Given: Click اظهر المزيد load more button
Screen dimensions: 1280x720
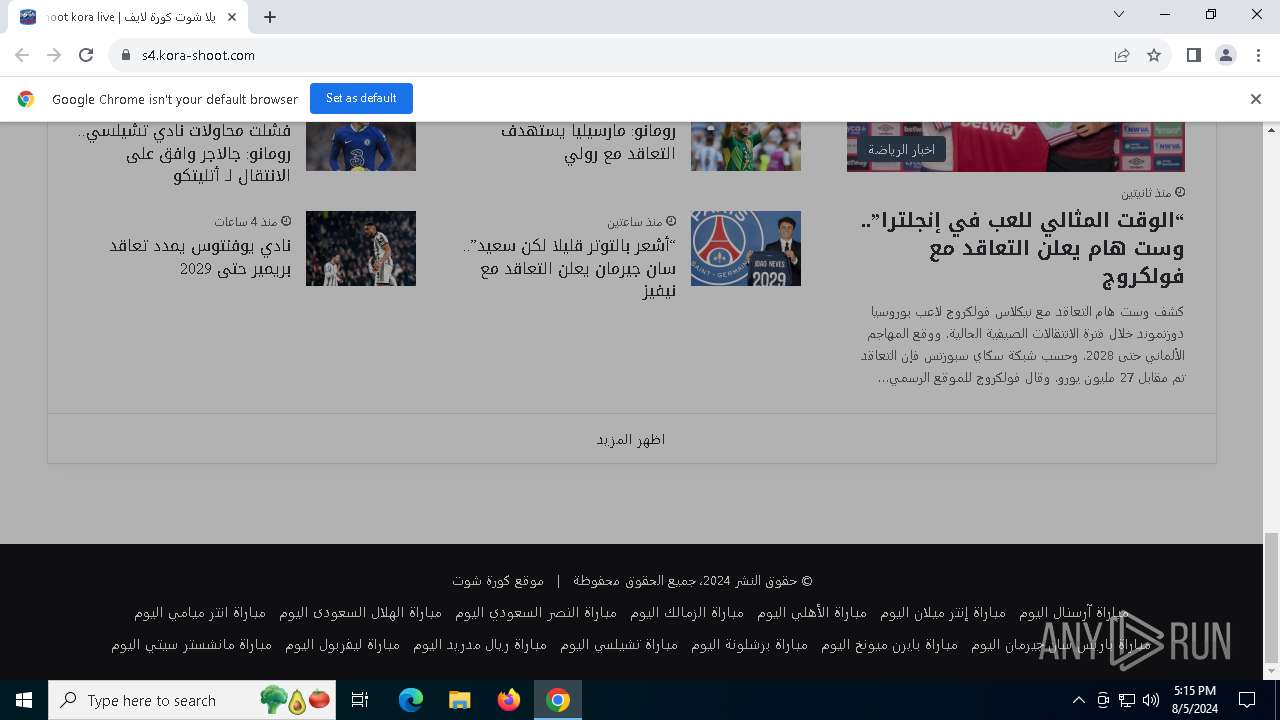Looking at the screenshot, I should 631,439.
